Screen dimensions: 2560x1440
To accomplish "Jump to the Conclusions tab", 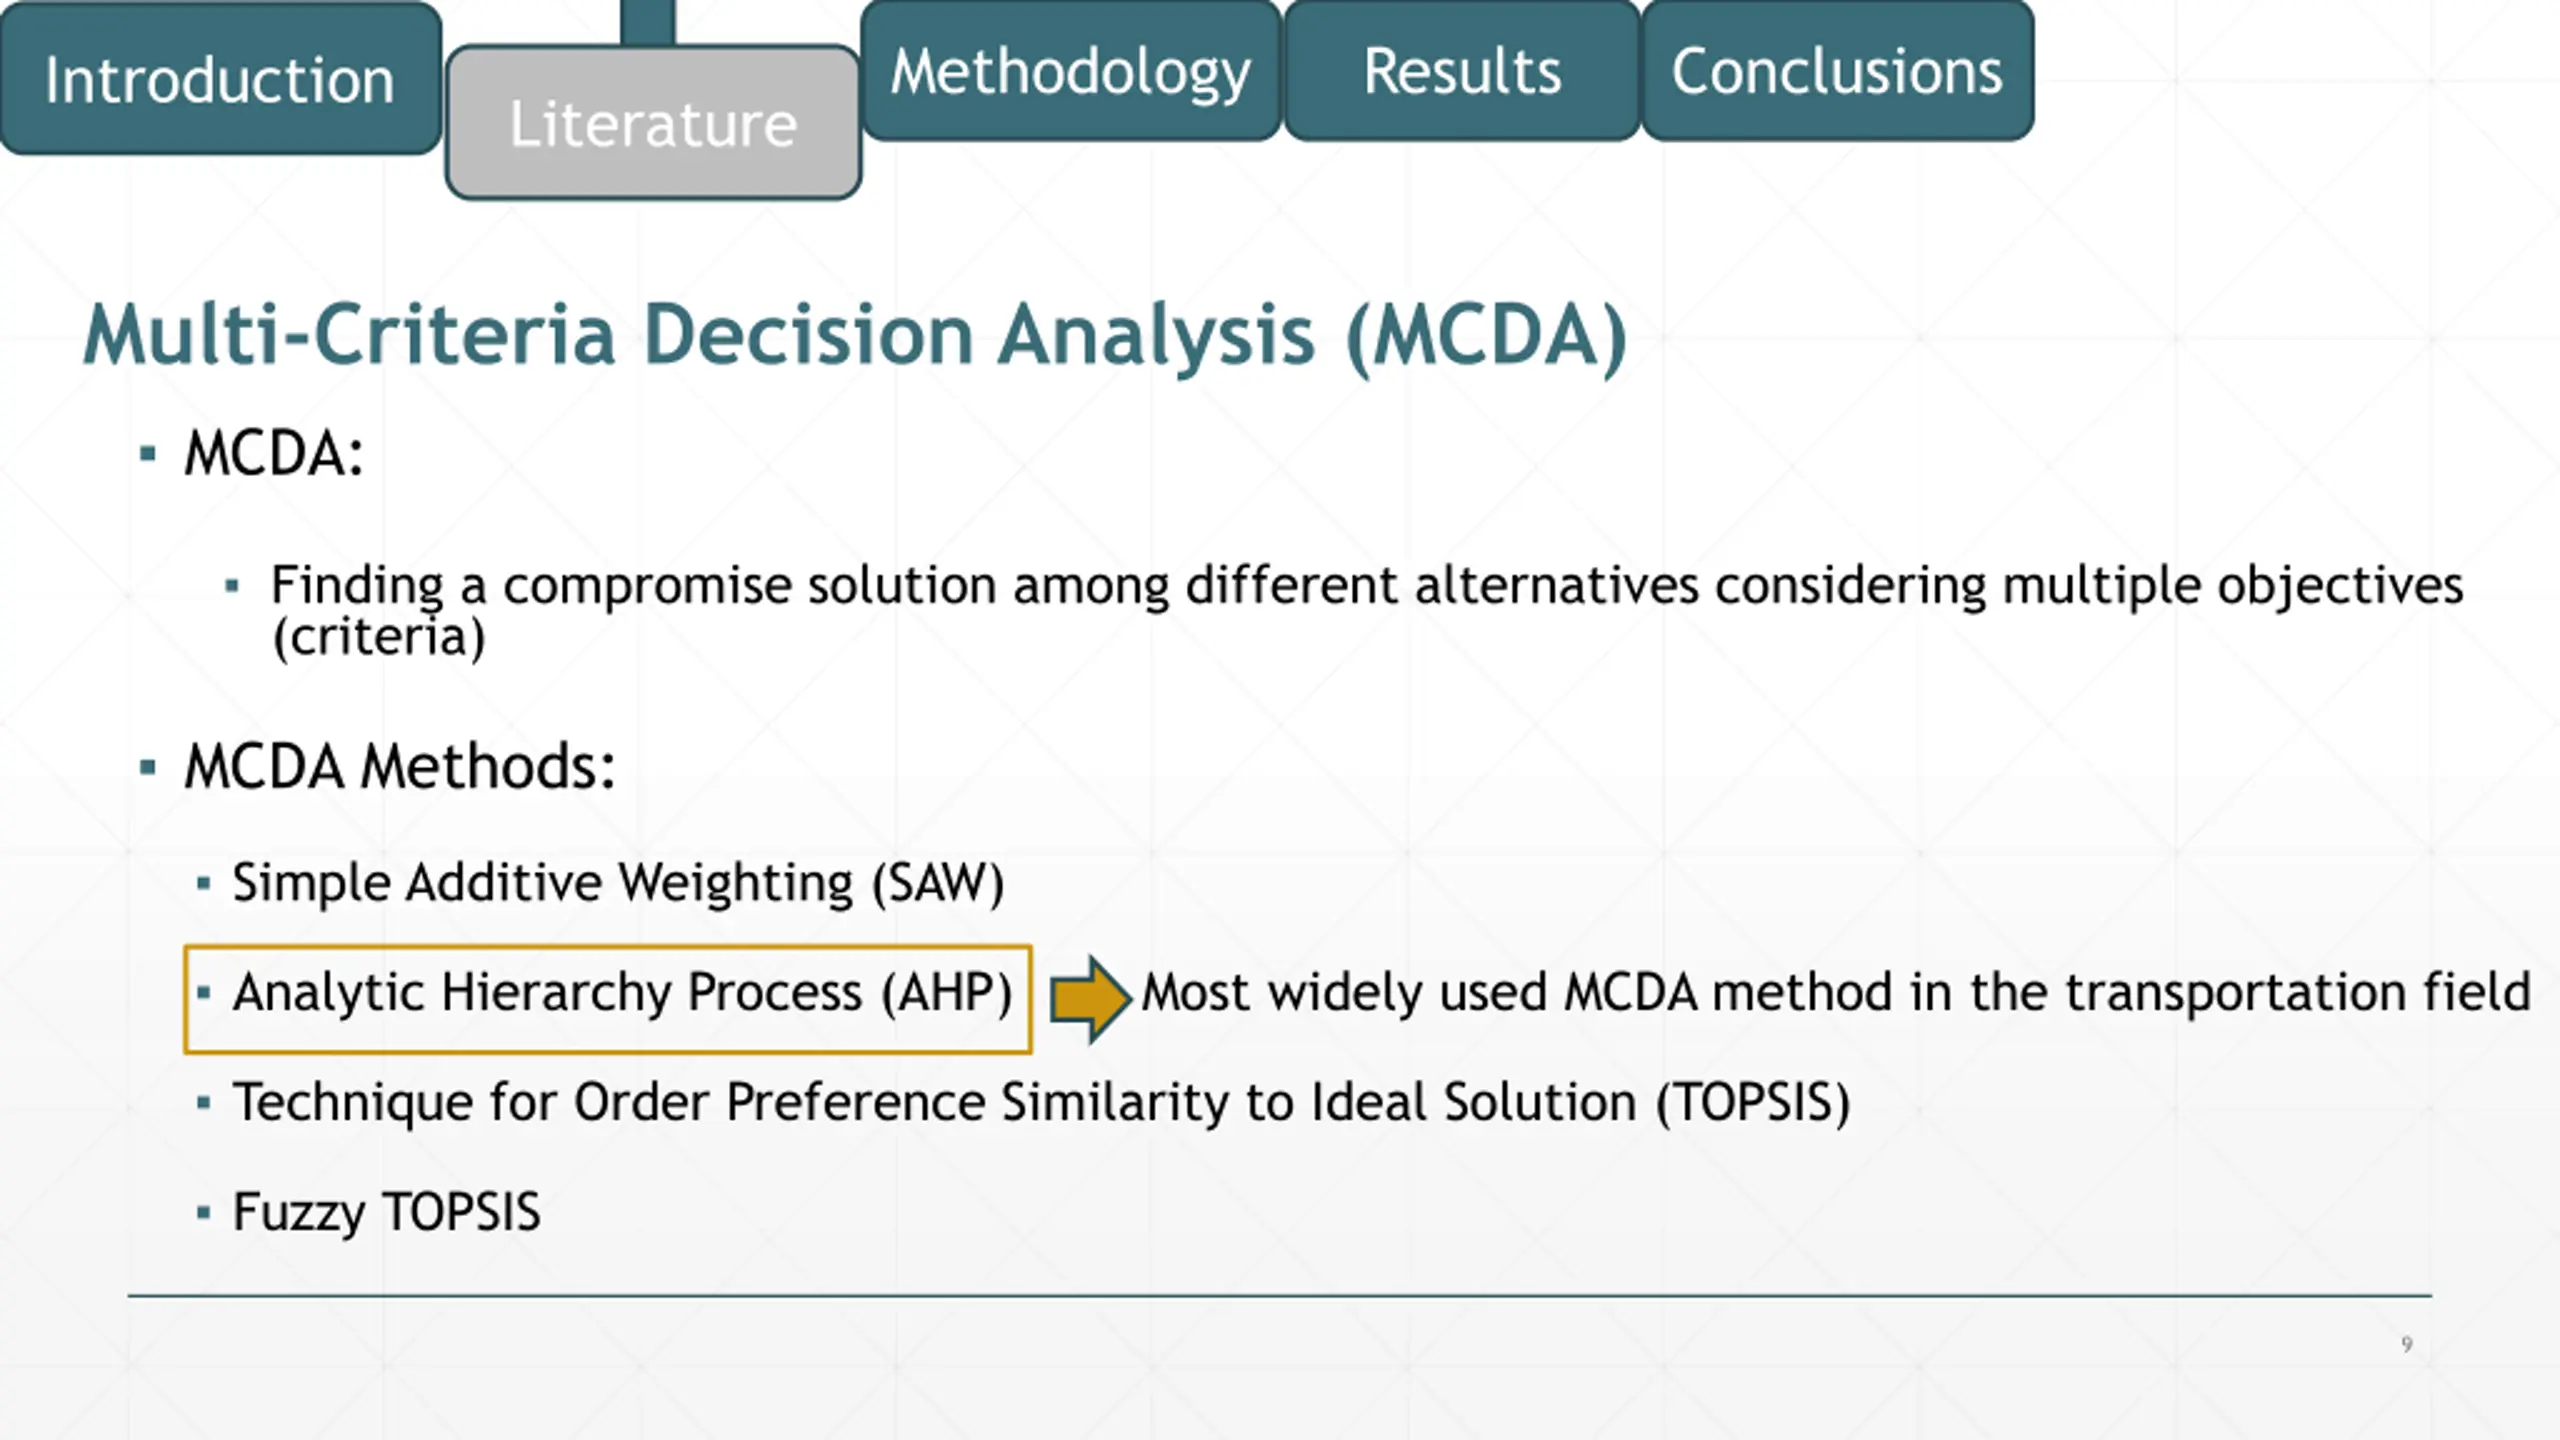I will coord(1837,70).
